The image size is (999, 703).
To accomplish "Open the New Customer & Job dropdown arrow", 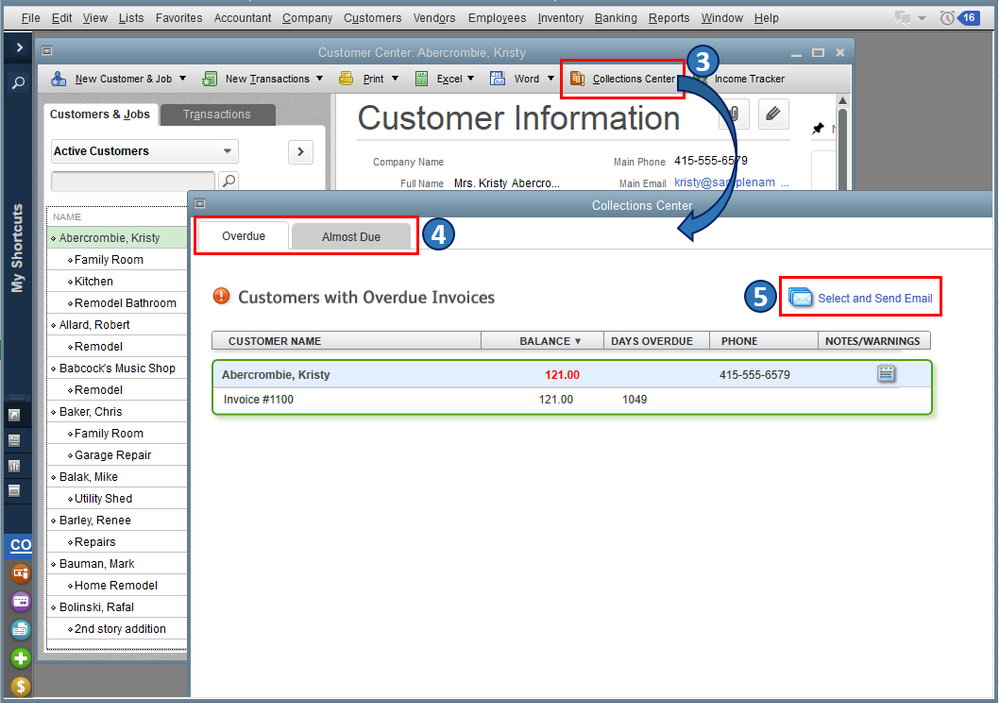I will [x=182, y=78].
